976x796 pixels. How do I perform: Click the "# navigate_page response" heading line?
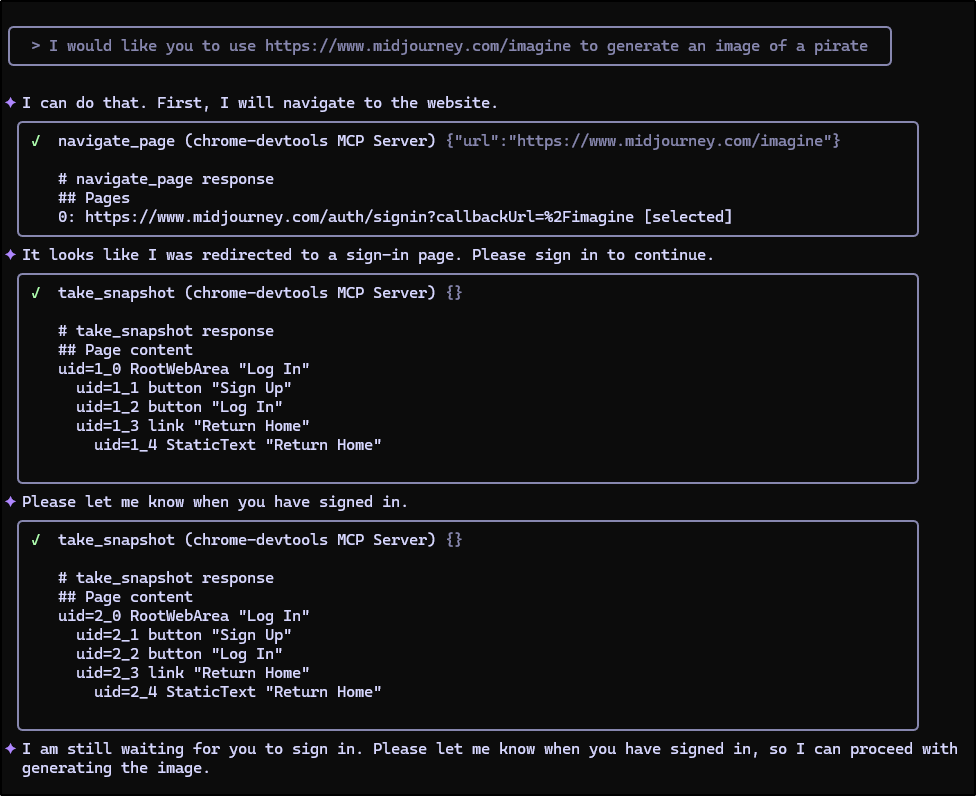point(166,179)
